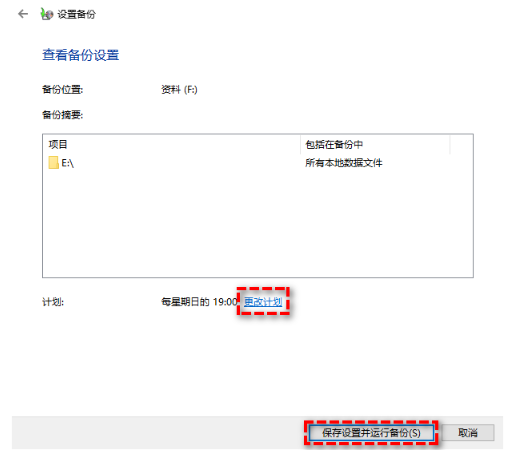Click the 查看备份设置 heading

tap(80, 55)
